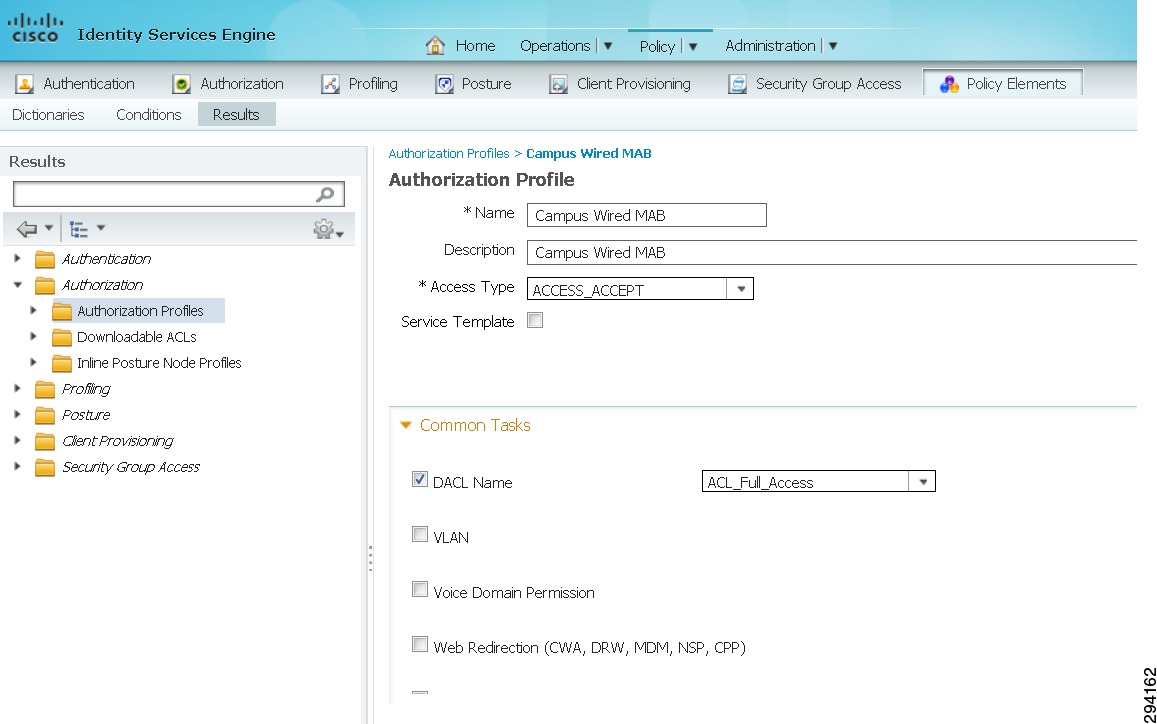Open the back arrow dropdown in Results toolbar
1157x724 pixels.
tap(49, 228)
